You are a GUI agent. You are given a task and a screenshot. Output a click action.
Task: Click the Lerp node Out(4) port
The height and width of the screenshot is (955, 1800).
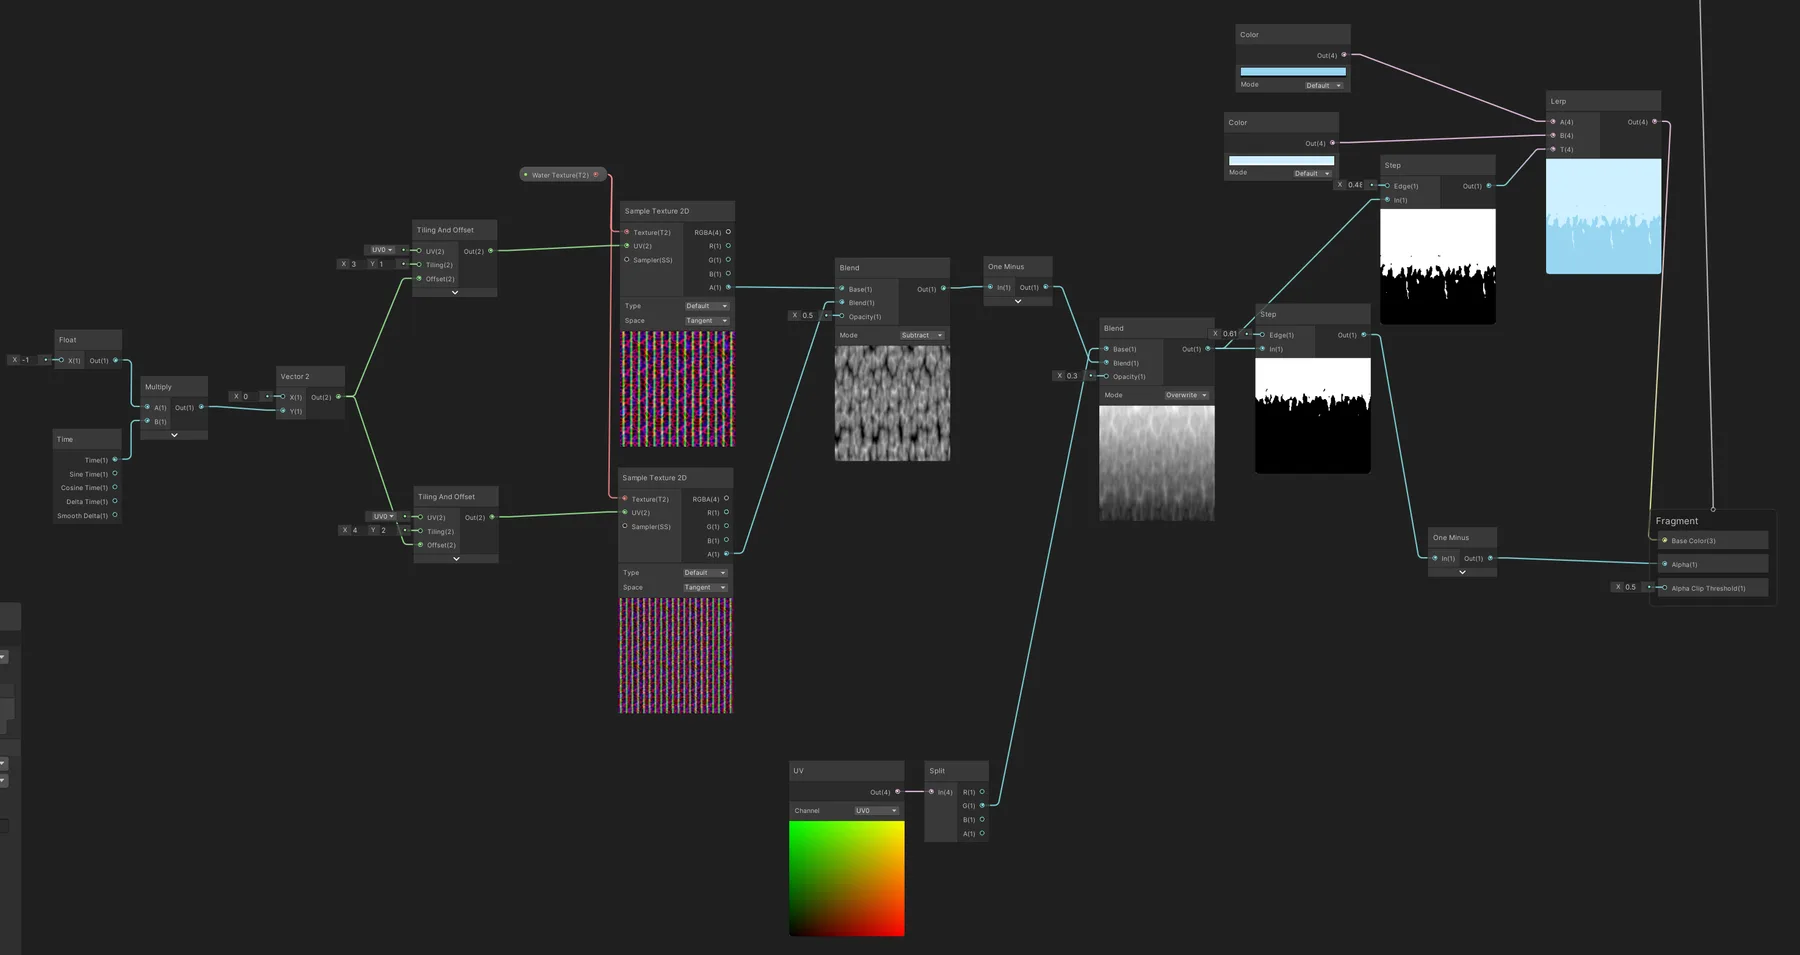click(1654, 122)
